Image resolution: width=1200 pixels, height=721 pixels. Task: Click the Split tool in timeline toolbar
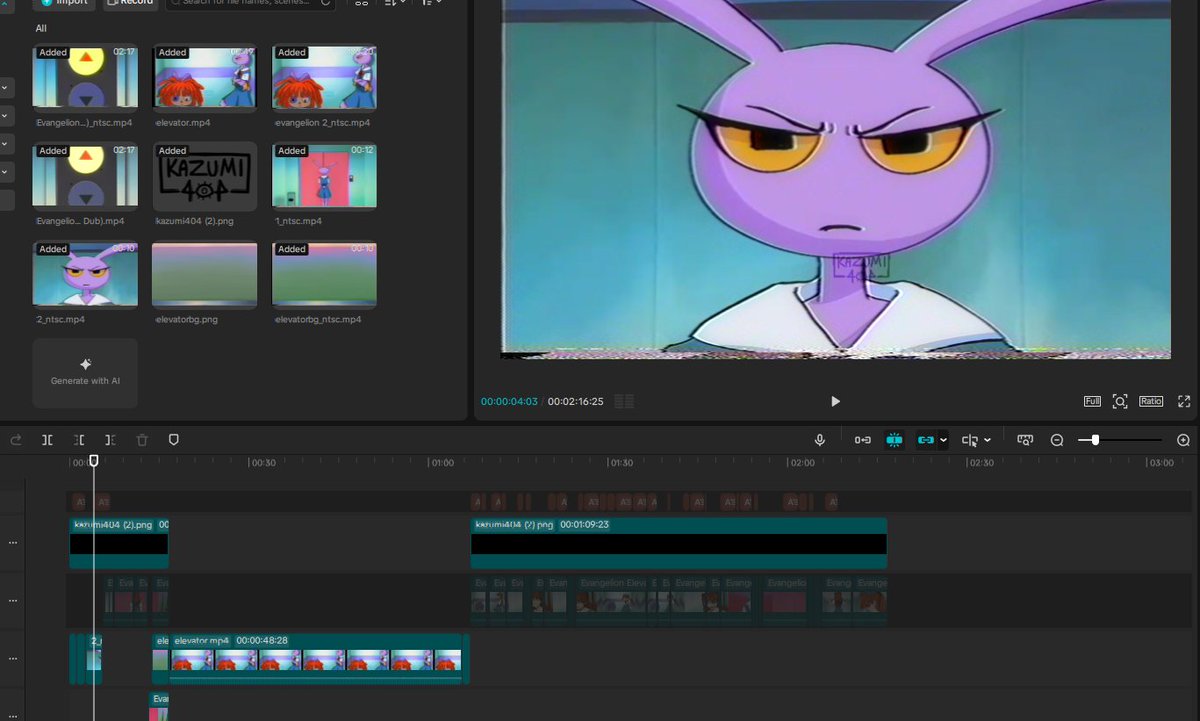(x=47, y=440)
